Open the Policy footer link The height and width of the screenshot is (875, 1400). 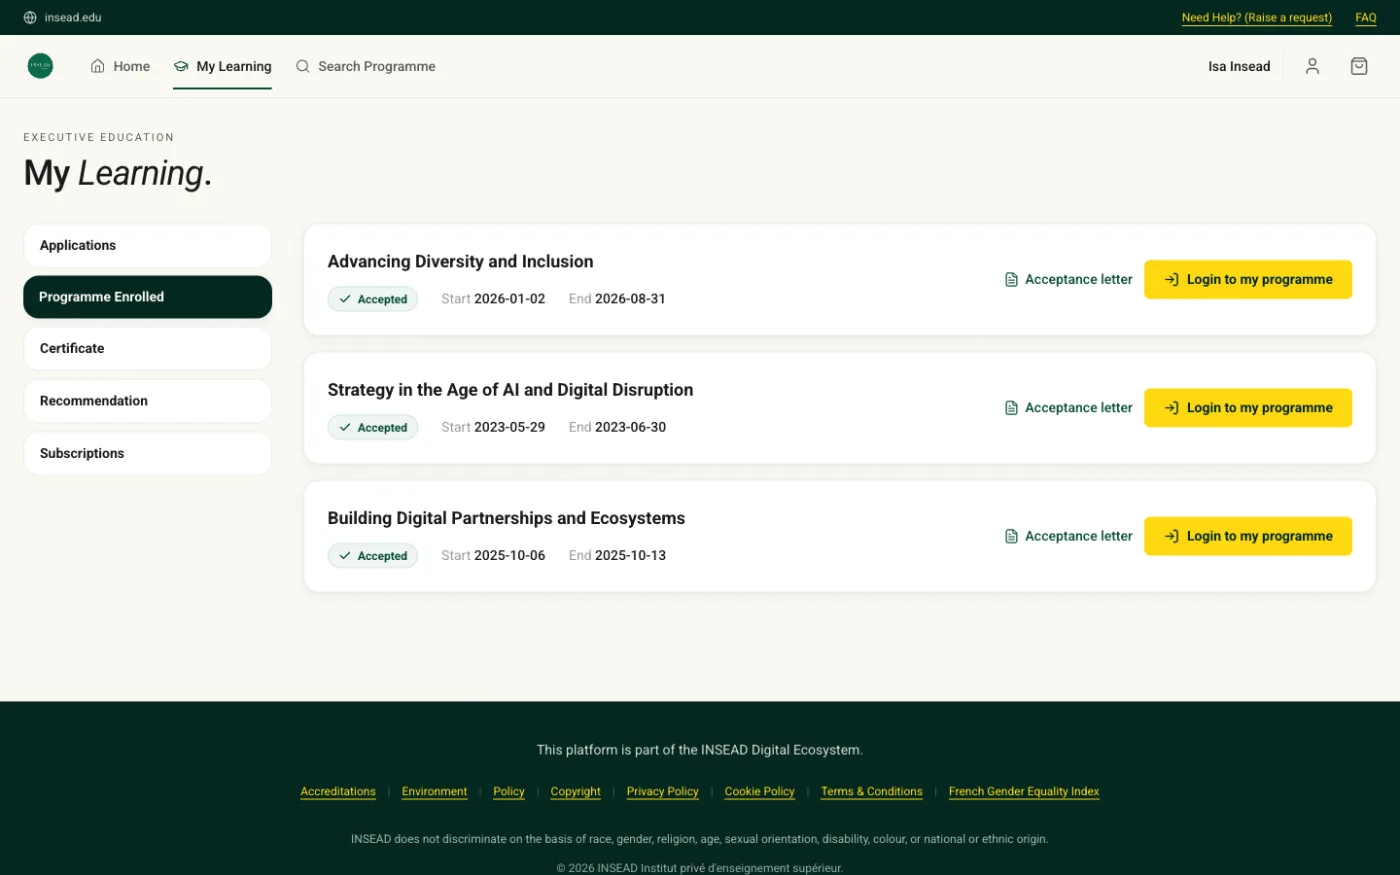tap(509, 791)
